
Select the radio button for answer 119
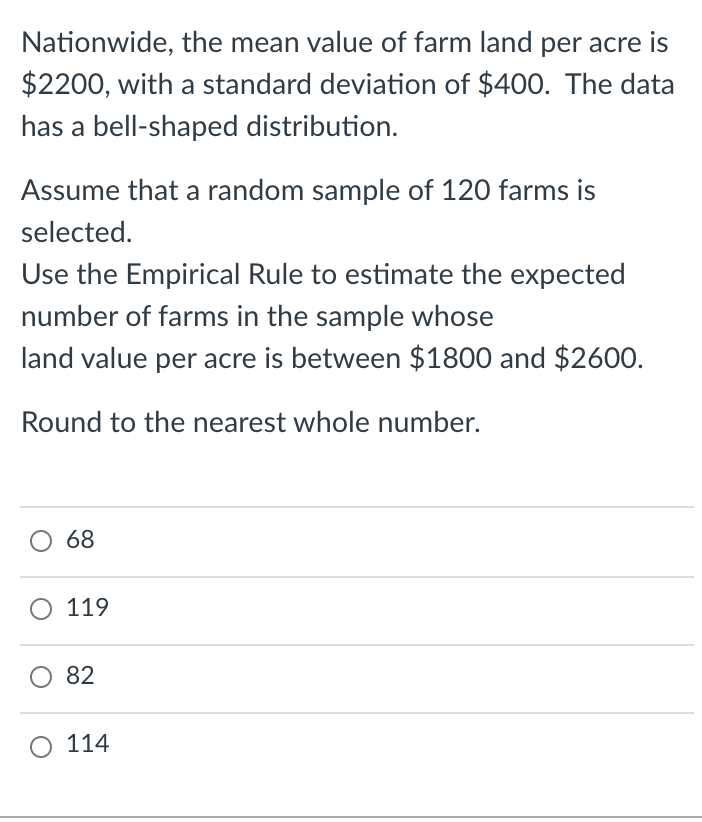point(40,609)
